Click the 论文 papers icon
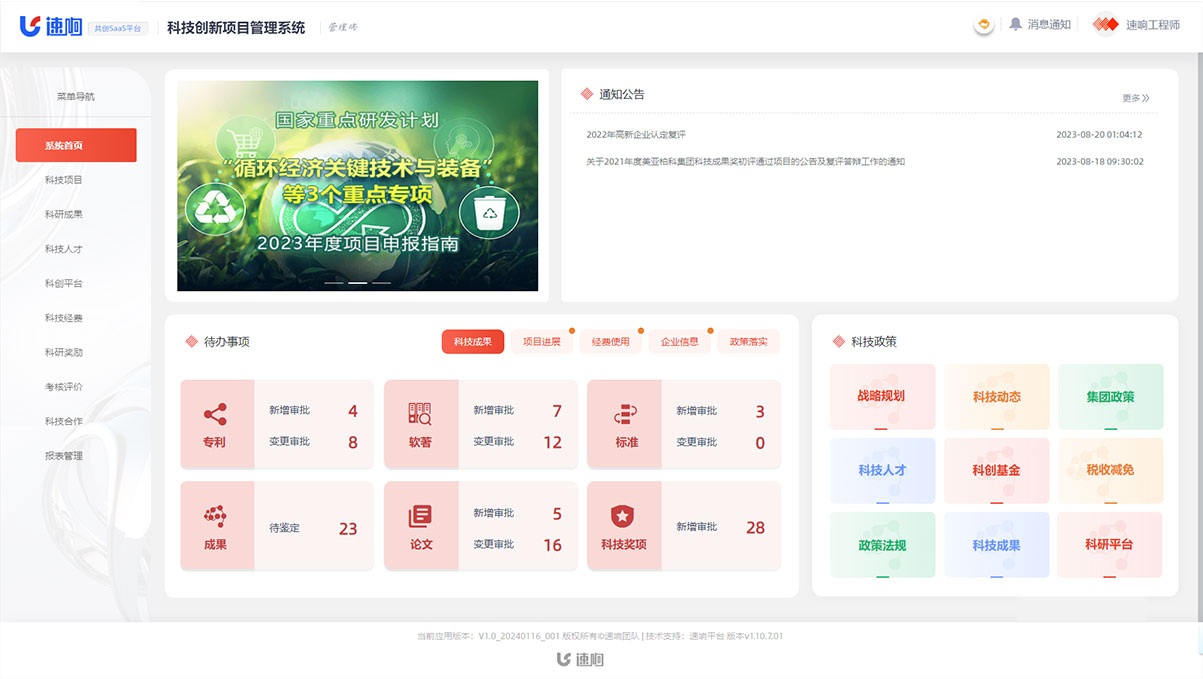Screen dimensions: 1203x679 [420, 516]
